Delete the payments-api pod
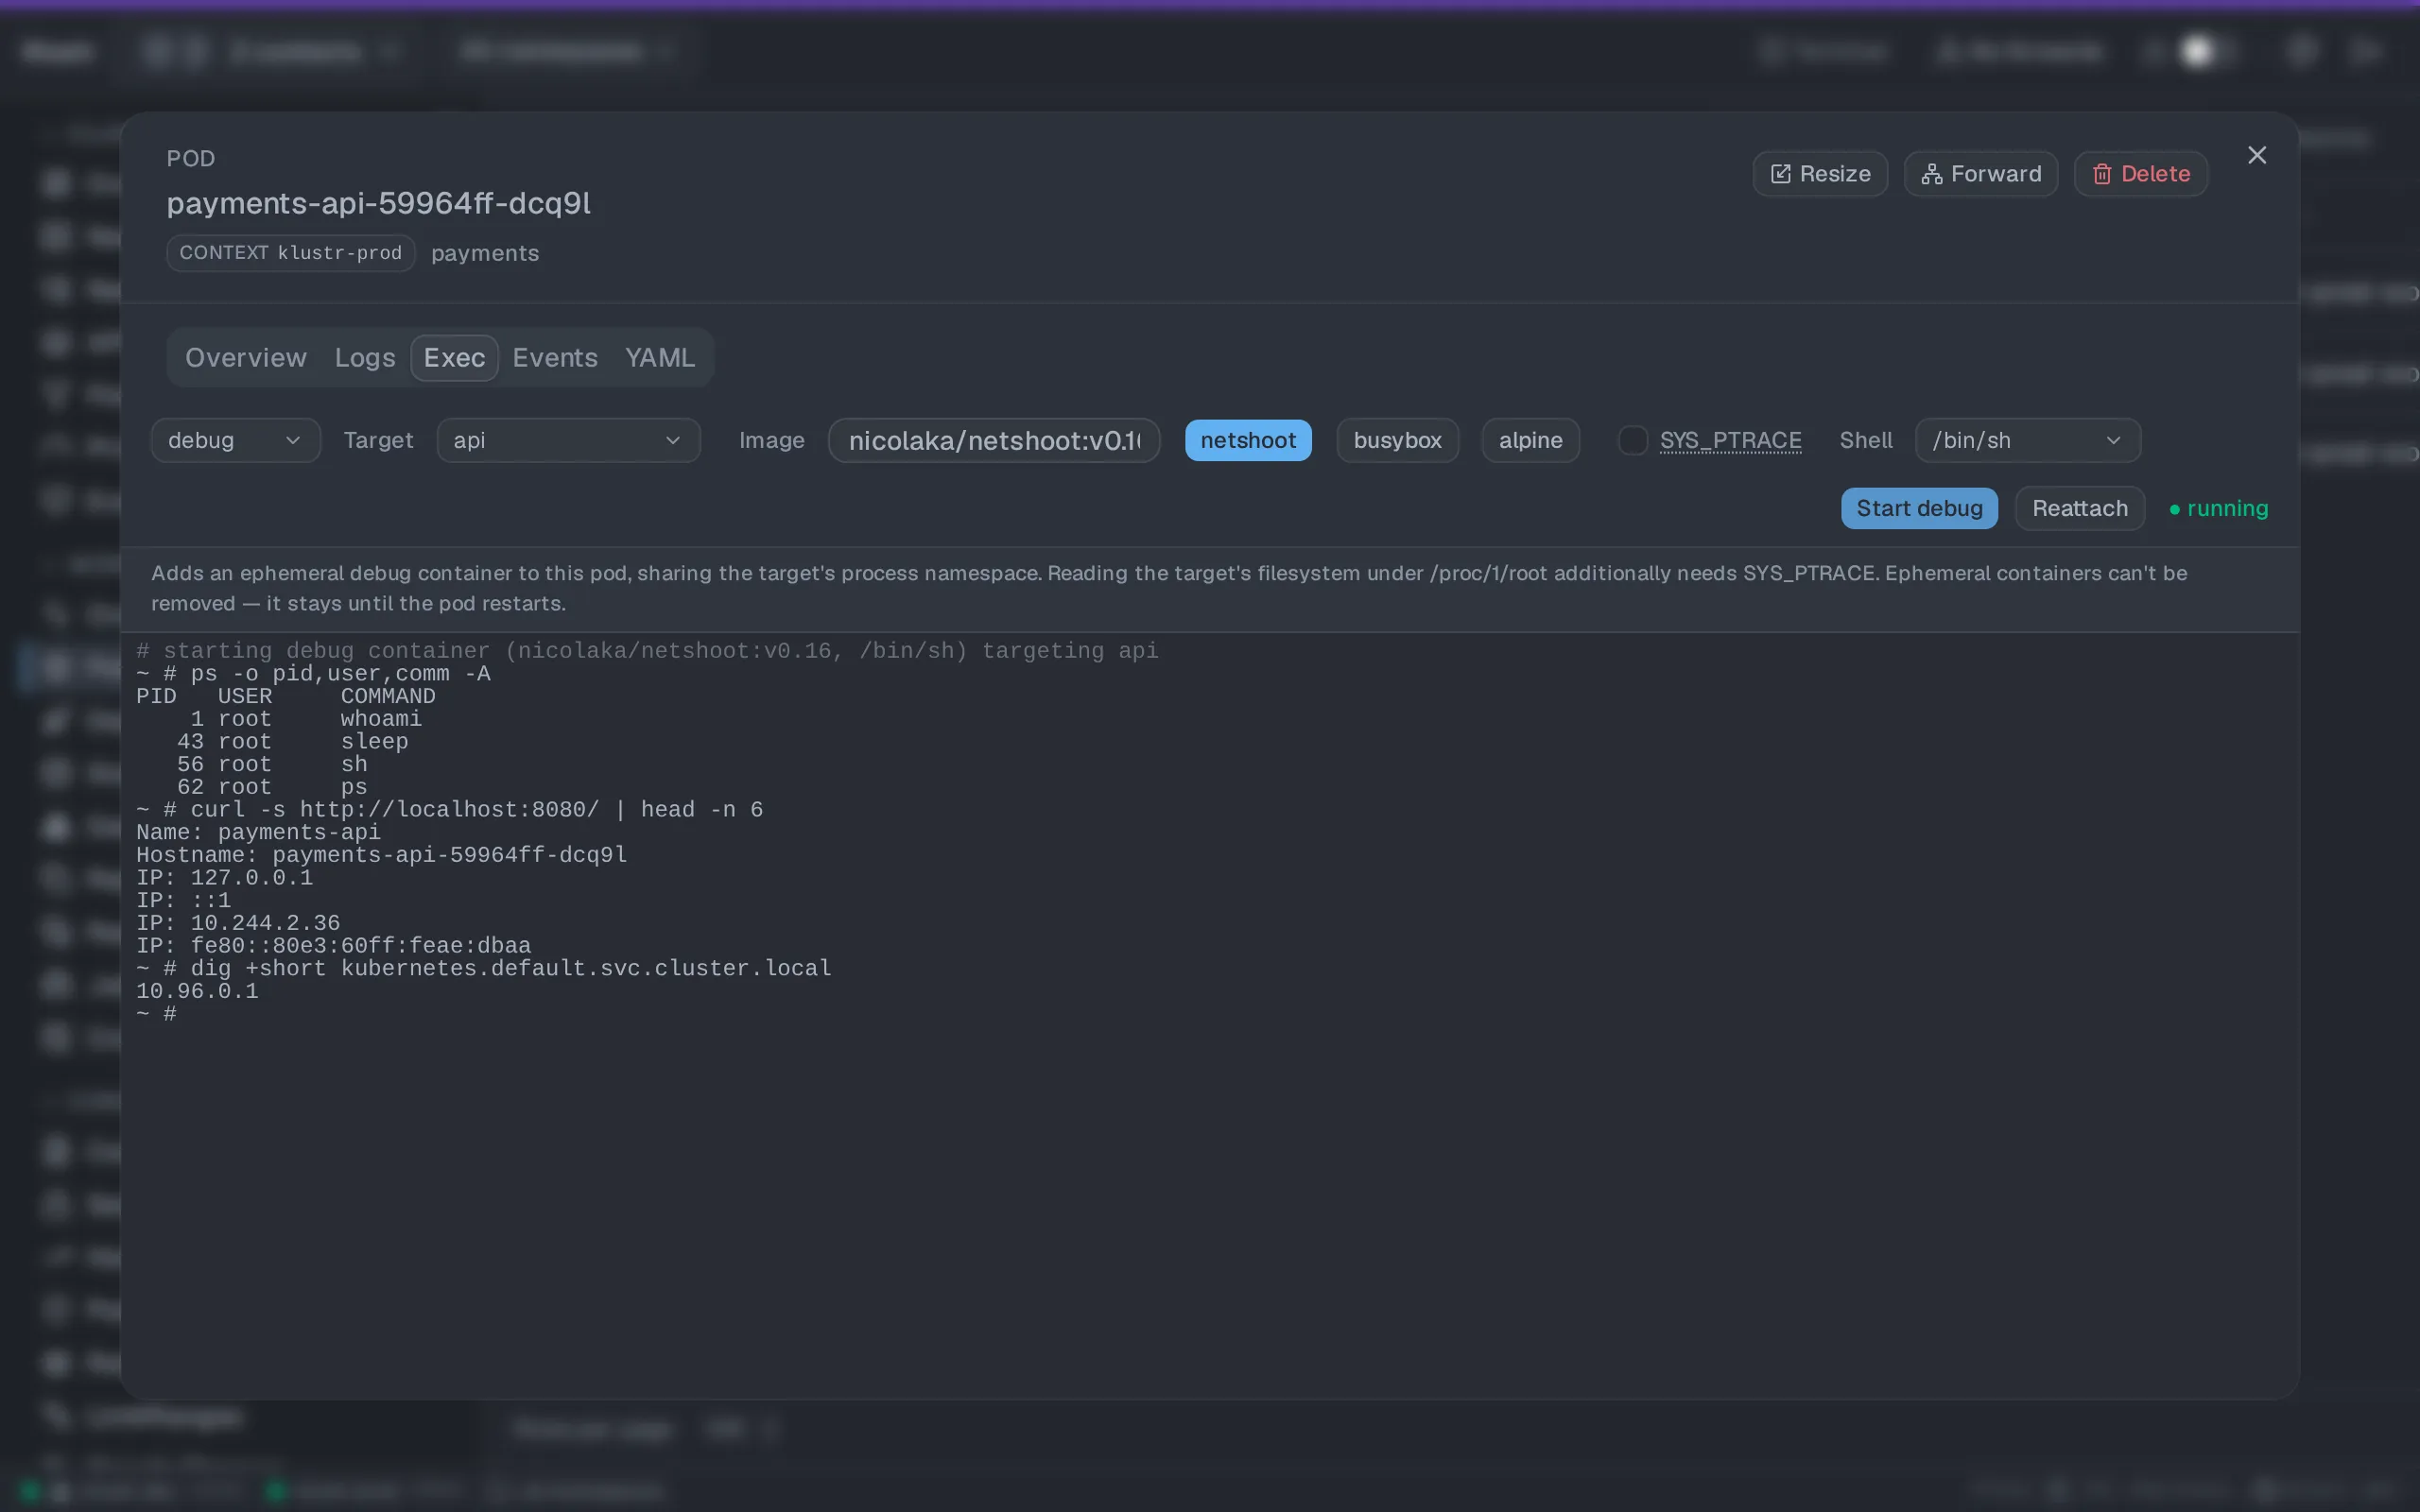The image size is (2420, 1512). [2140, 174]
